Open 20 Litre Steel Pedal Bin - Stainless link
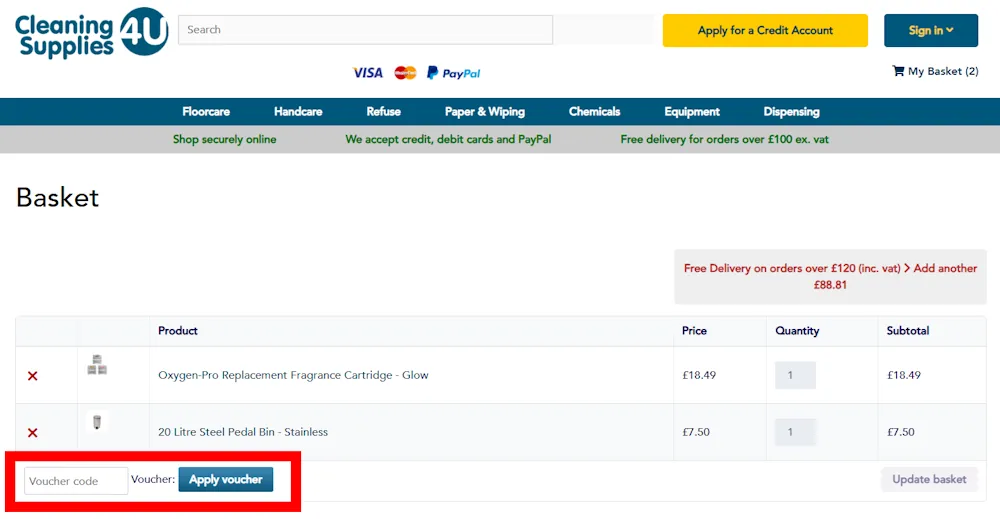 click(243, 432)
